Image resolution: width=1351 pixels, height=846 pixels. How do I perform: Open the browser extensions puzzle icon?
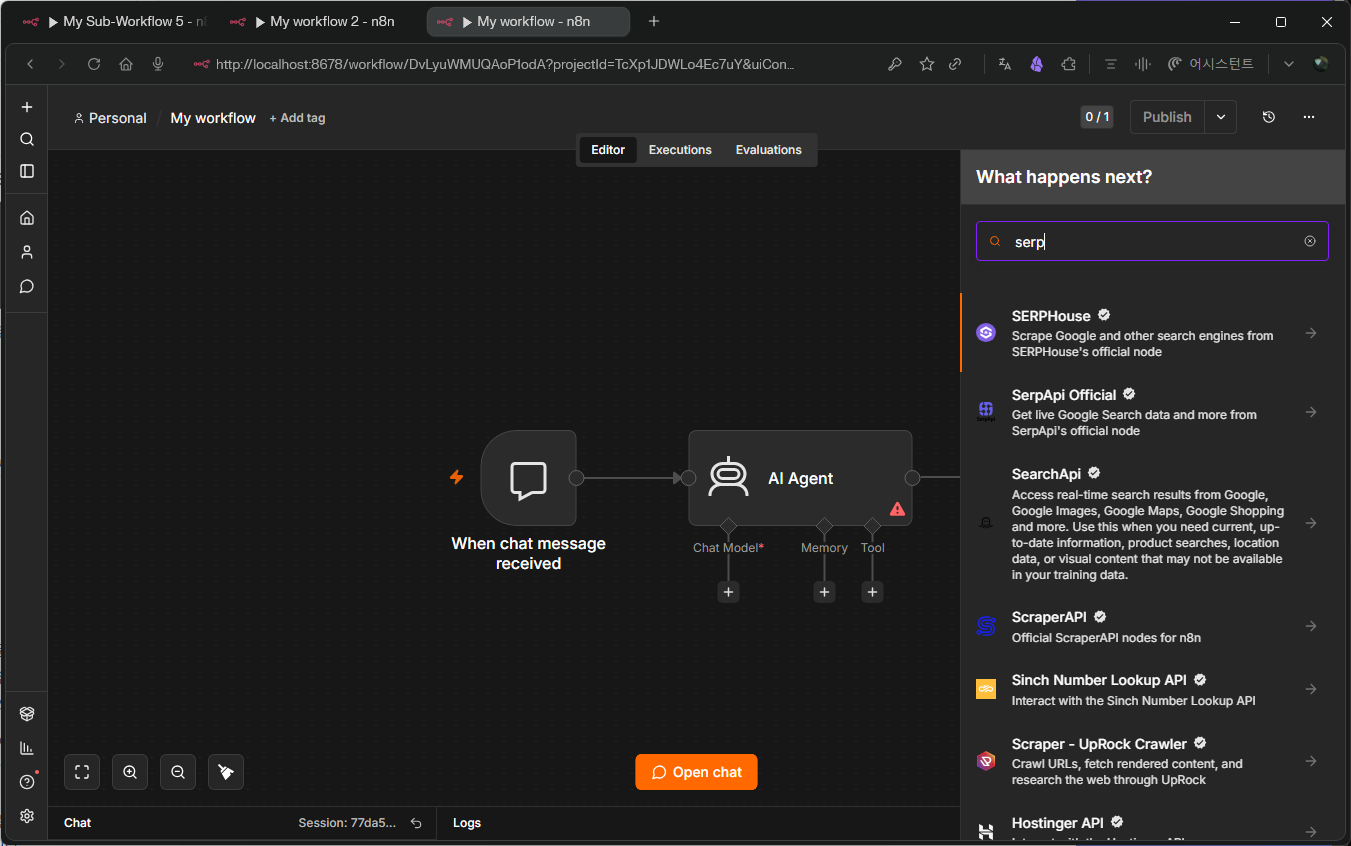[1069, 64]
